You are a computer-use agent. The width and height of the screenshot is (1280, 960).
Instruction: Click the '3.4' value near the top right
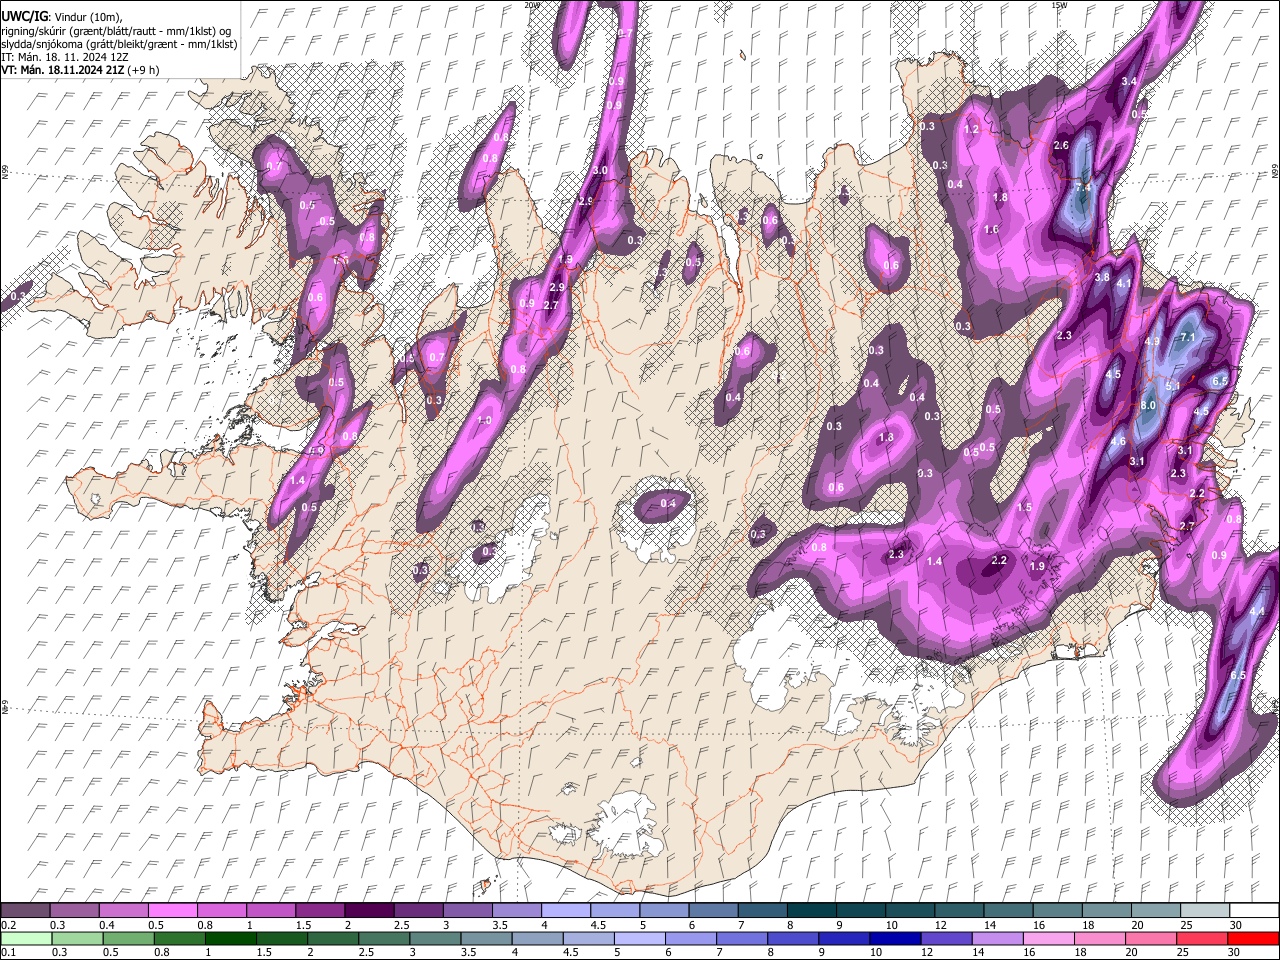[x=1129, y=81]
